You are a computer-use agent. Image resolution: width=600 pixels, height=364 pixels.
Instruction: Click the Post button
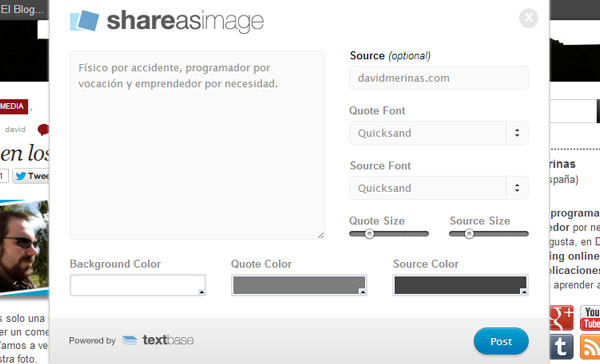(501, 341)
